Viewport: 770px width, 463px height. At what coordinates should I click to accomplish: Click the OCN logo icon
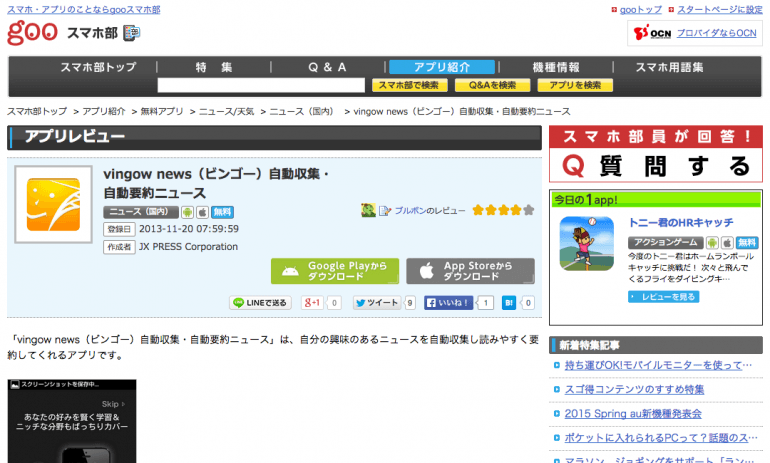tap(652, 33)
